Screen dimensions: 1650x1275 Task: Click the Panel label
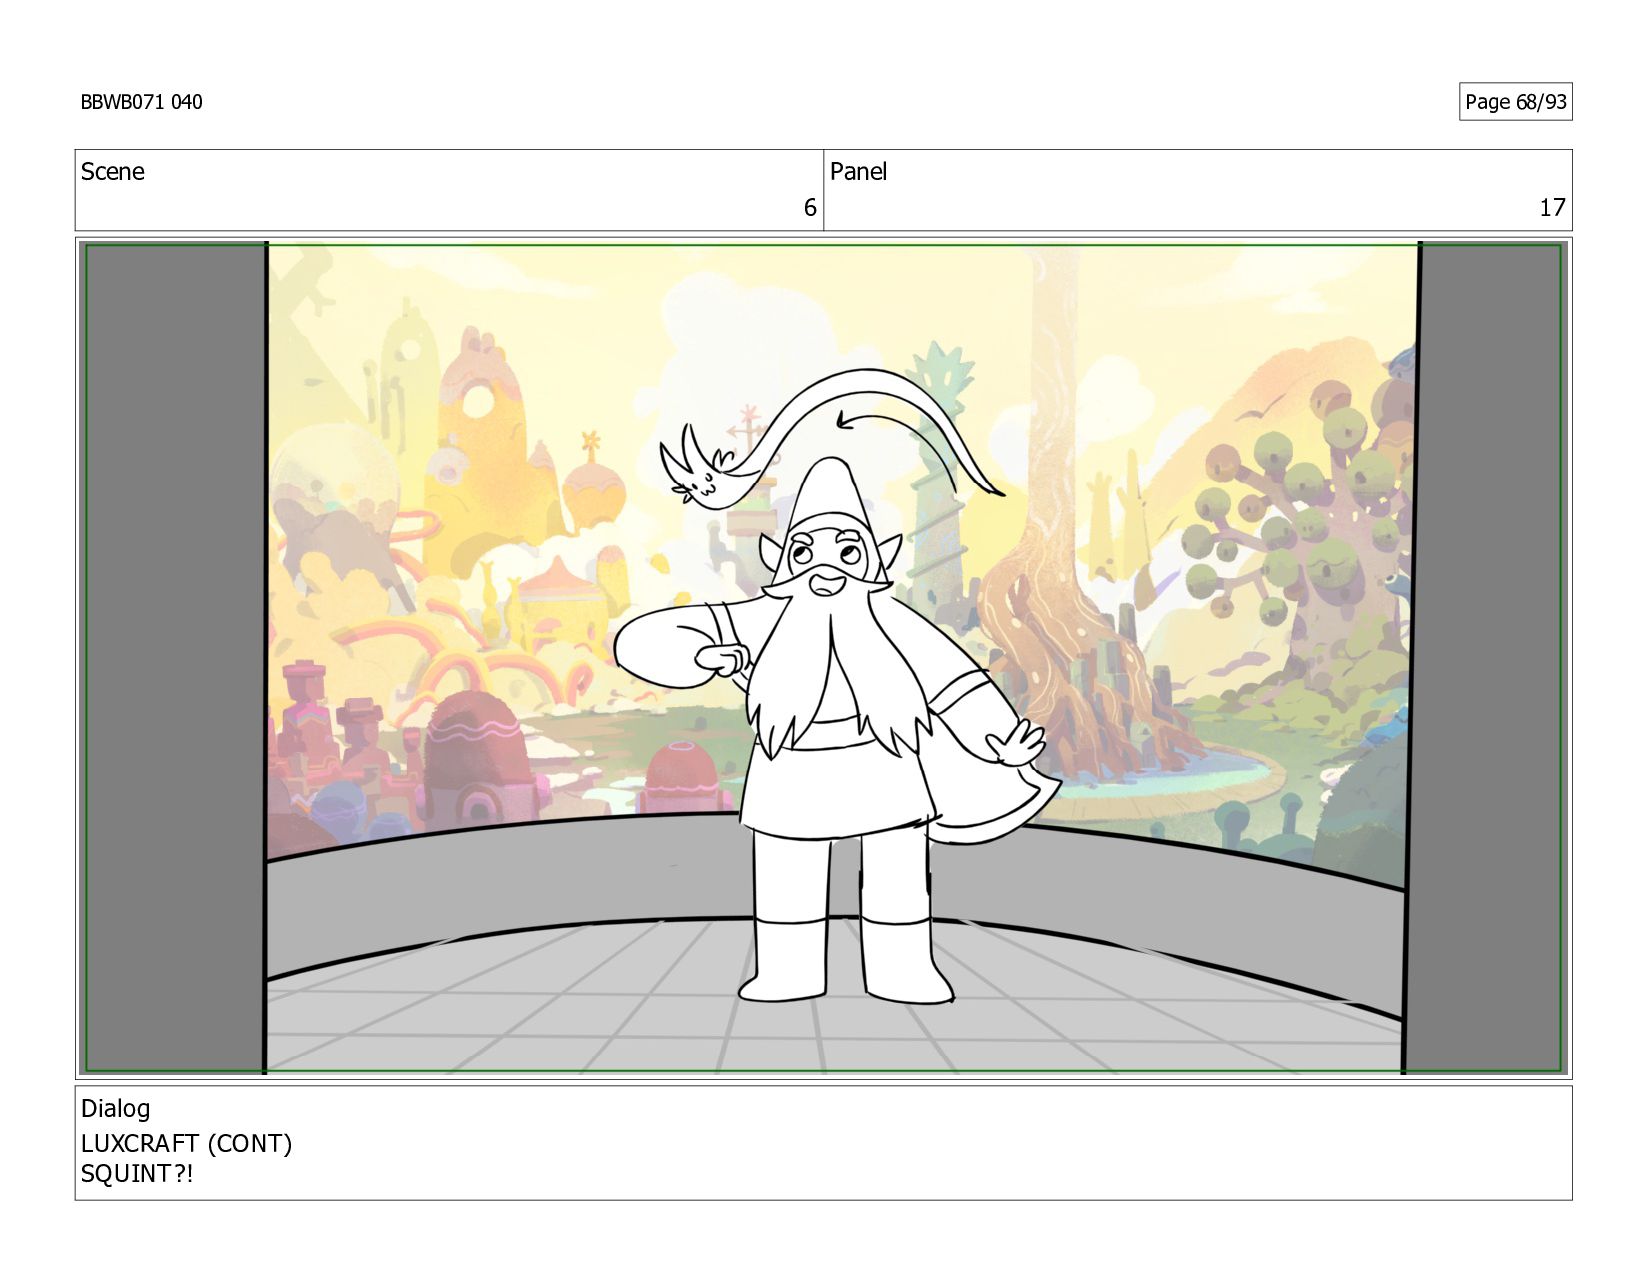pyautogui.click(x=858, y=172)
